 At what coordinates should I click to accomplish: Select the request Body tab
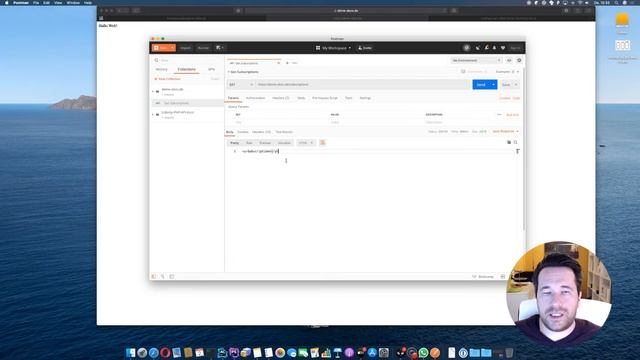[x=301, y=98]
